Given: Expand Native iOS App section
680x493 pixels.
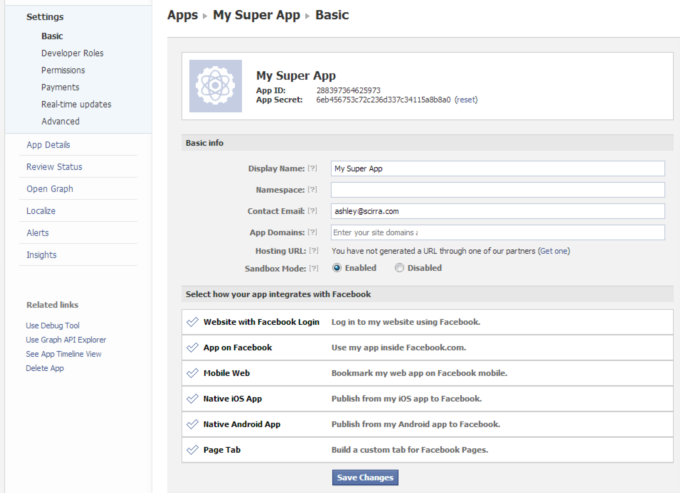Looking at the screenshot, I should (x=427, y=399).
